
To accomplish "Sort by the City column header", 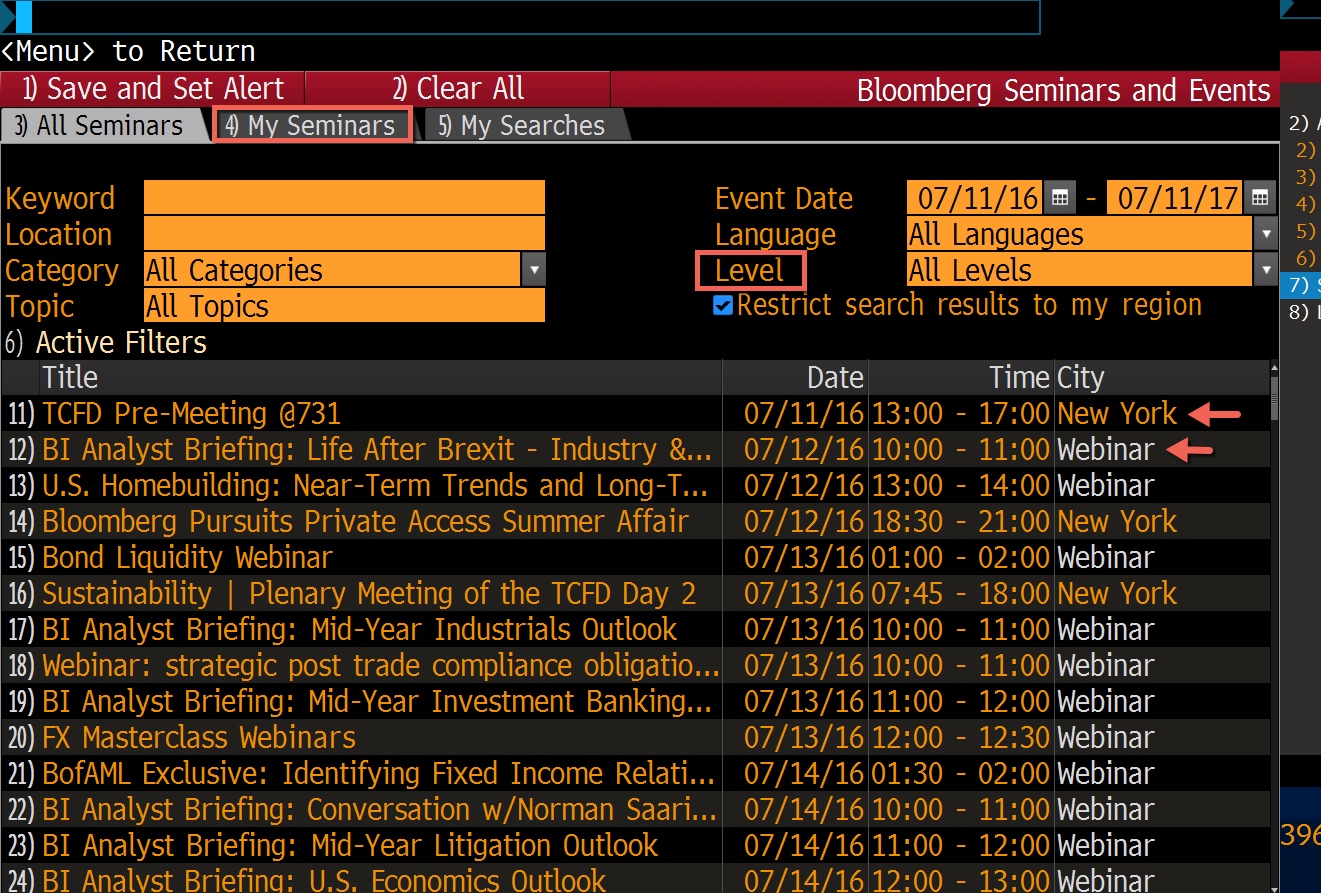I will [1161, 377].
